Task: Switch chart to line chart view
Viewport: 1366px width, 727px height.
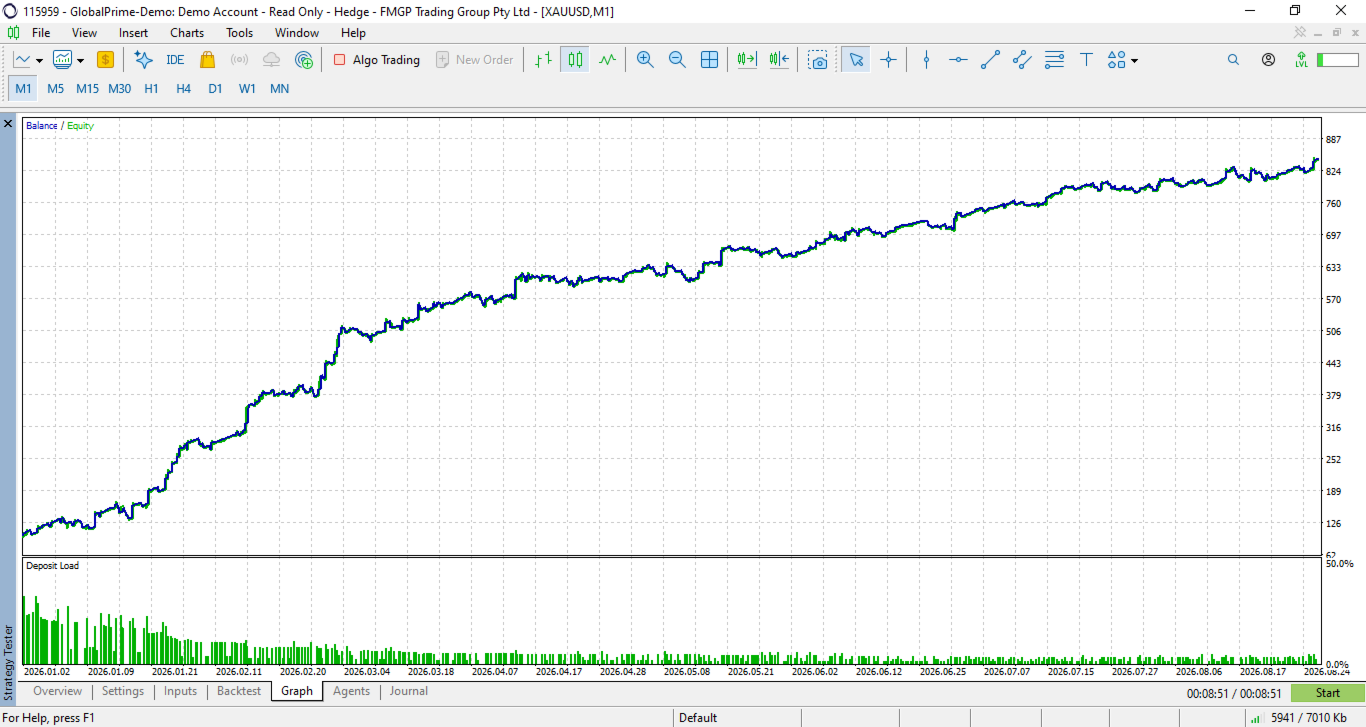Action: coord(607,60)
